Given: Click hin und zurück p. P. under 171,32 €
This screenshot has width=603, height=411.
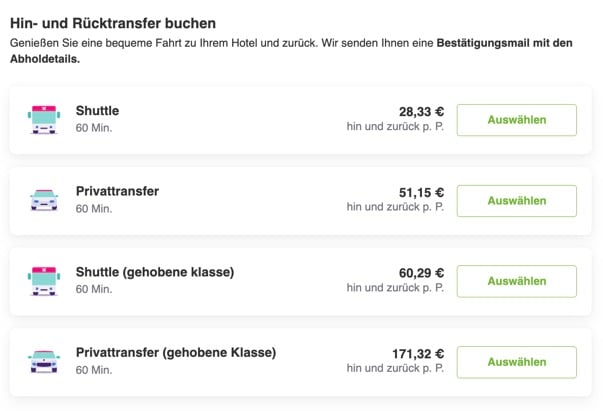Looking at the screenshot, I should point(395,368).
